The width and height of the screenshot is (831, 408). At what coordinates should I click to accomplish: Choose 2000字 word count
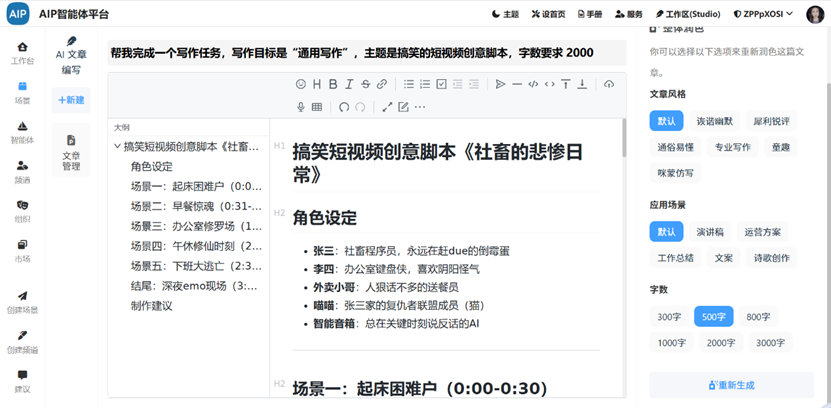[x=721, y=342]
